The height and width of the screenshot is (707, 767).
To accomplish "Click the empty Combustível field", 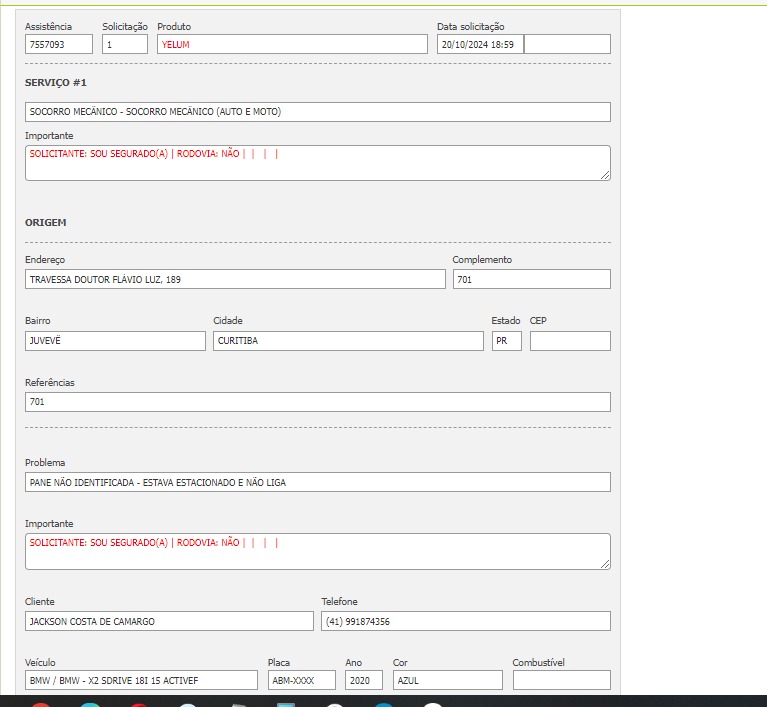I will 562,681.
